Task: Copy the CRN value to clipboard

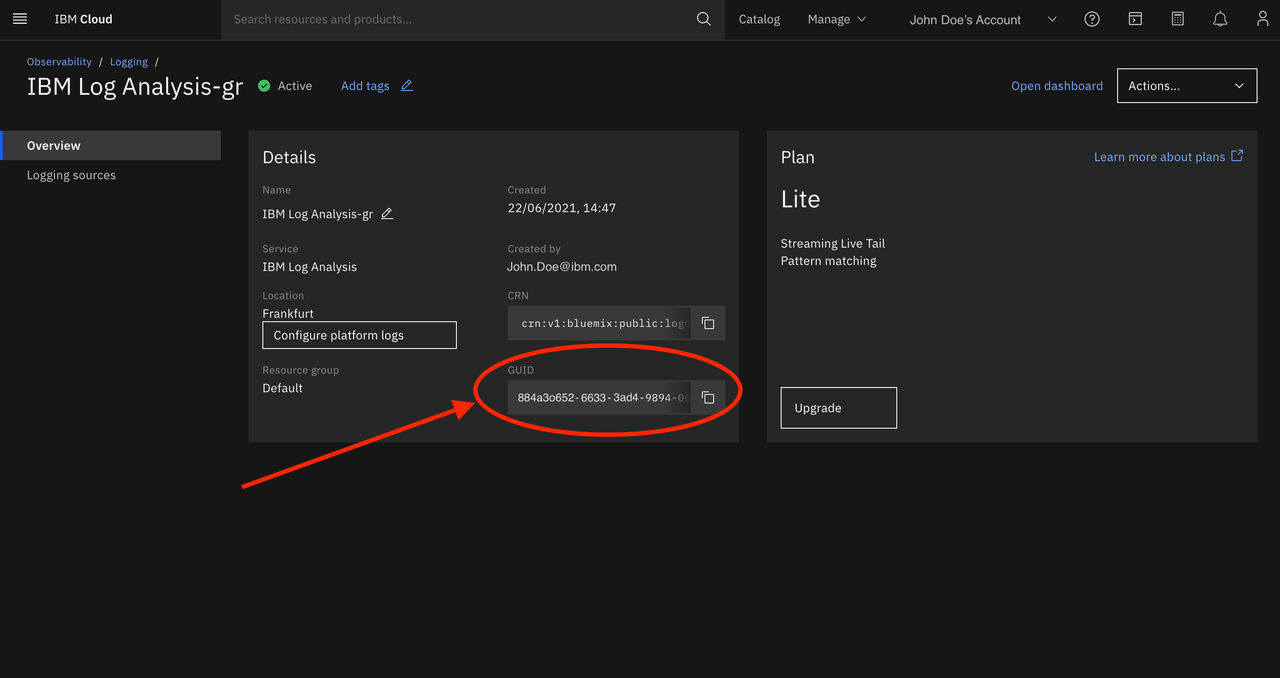Action: tap(708, 323)
